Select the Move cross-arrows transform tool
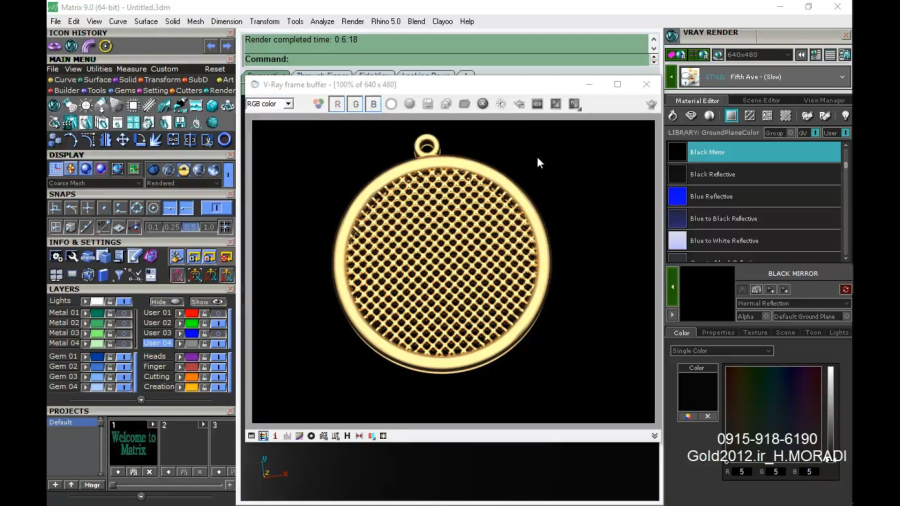 coord(123,139)
